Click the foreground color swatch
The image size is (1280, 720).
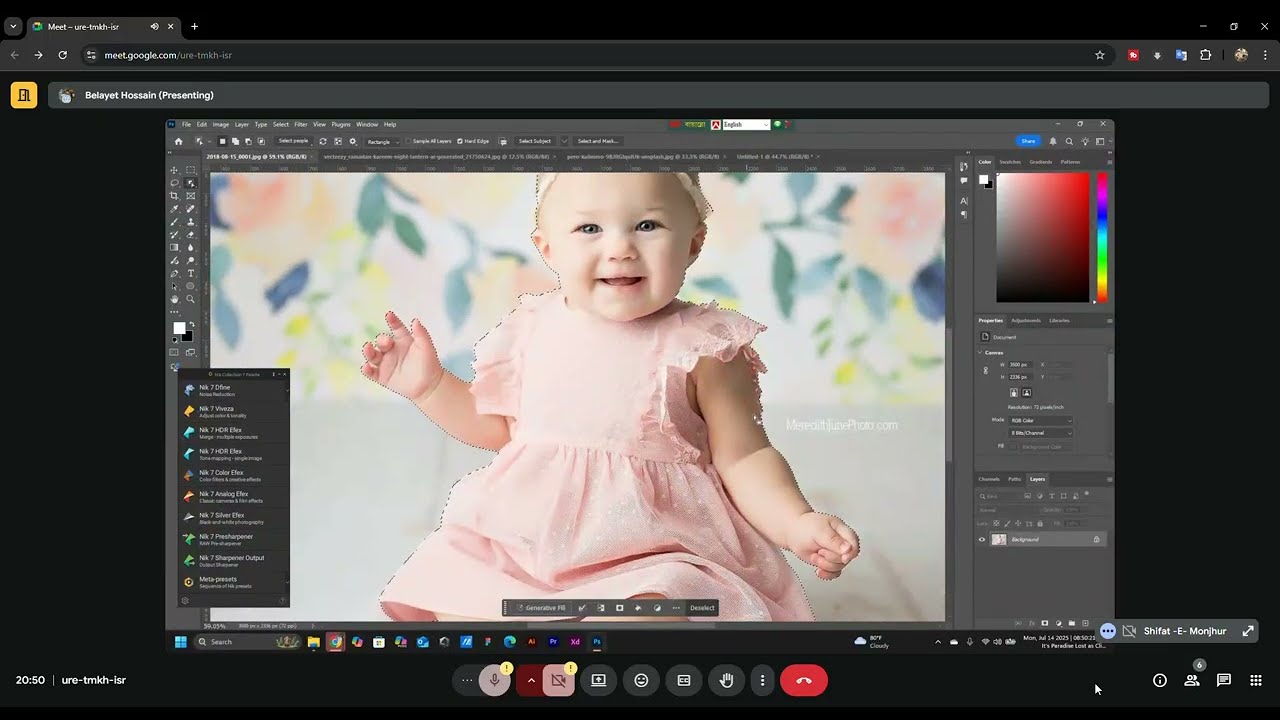(x=179, y=327)
